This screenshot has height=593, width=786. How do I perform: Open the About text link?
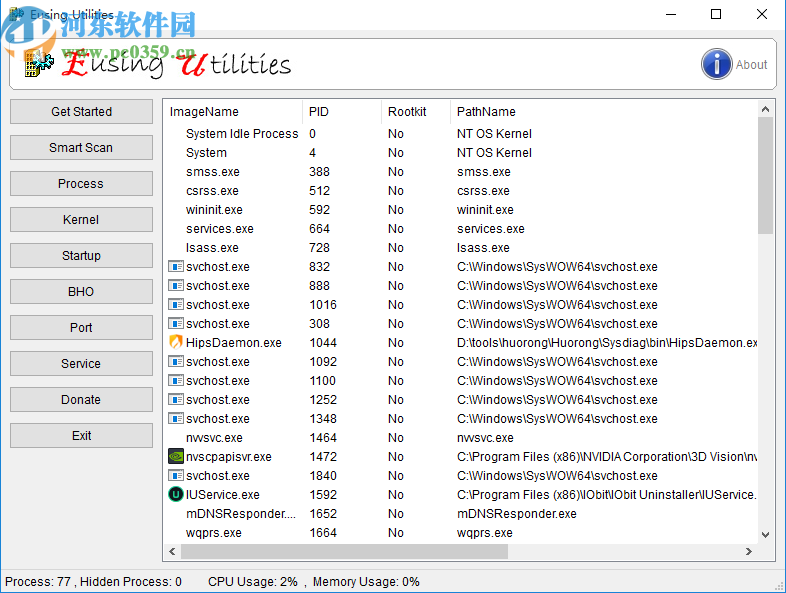pos(751,65)
